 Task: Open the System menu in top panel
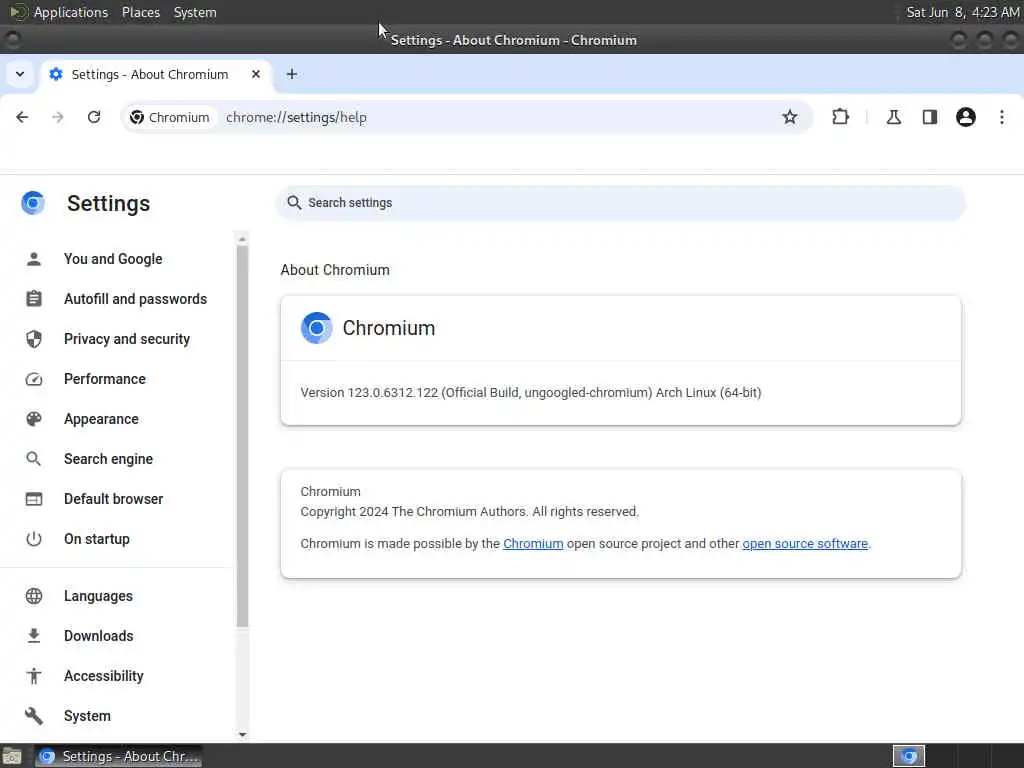point(195,12)
